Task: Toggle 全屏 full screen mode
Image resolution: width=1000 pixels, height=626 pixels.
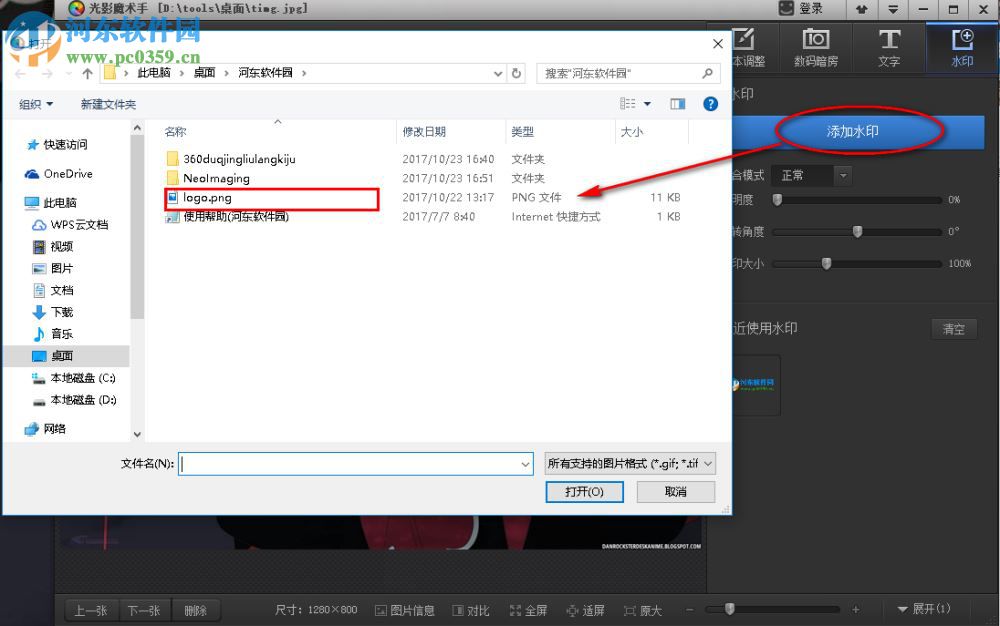Action: point(528,610)
